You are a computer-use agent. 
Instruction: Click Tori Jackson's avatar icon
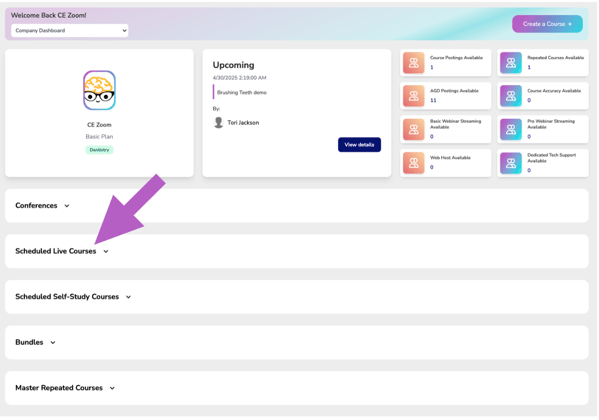tap(219, 123)
